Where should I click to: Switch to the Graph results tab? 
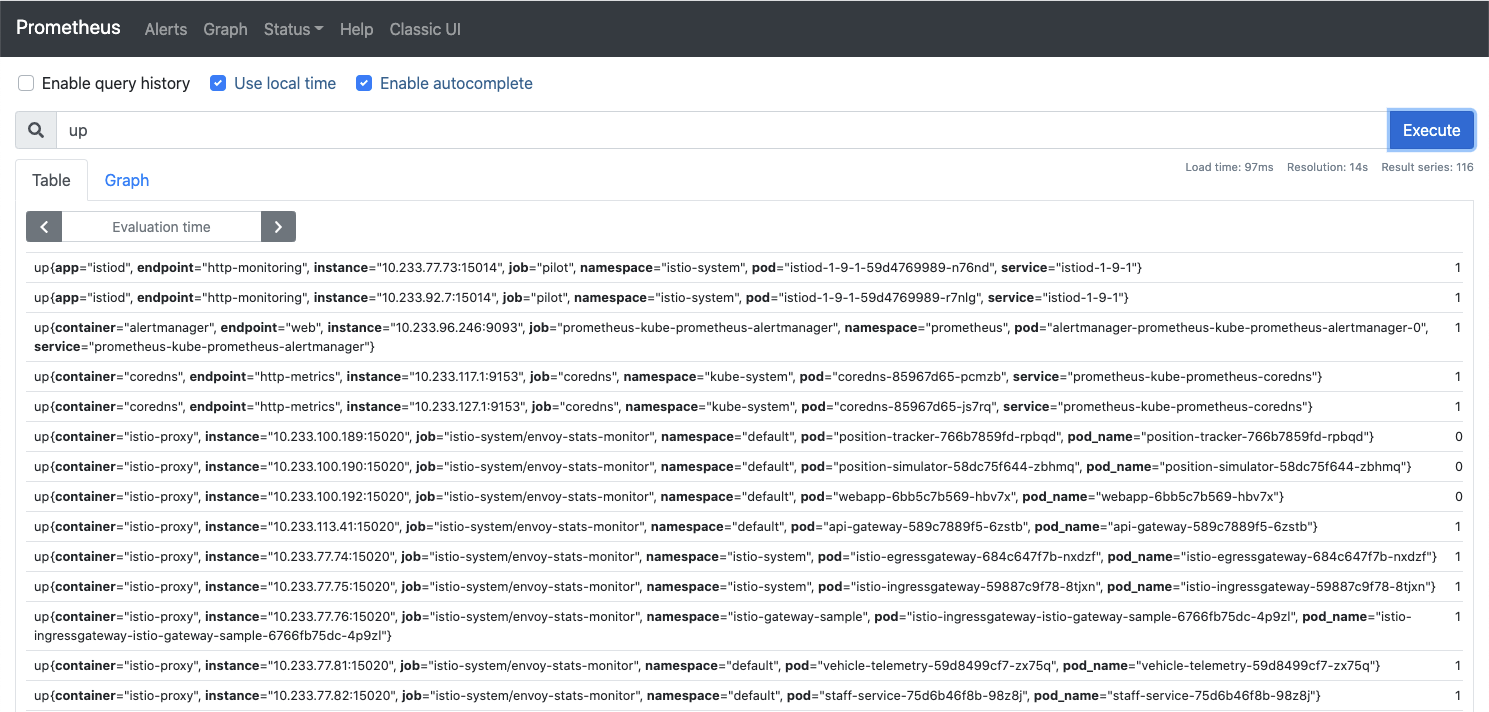tap(127, 180)
